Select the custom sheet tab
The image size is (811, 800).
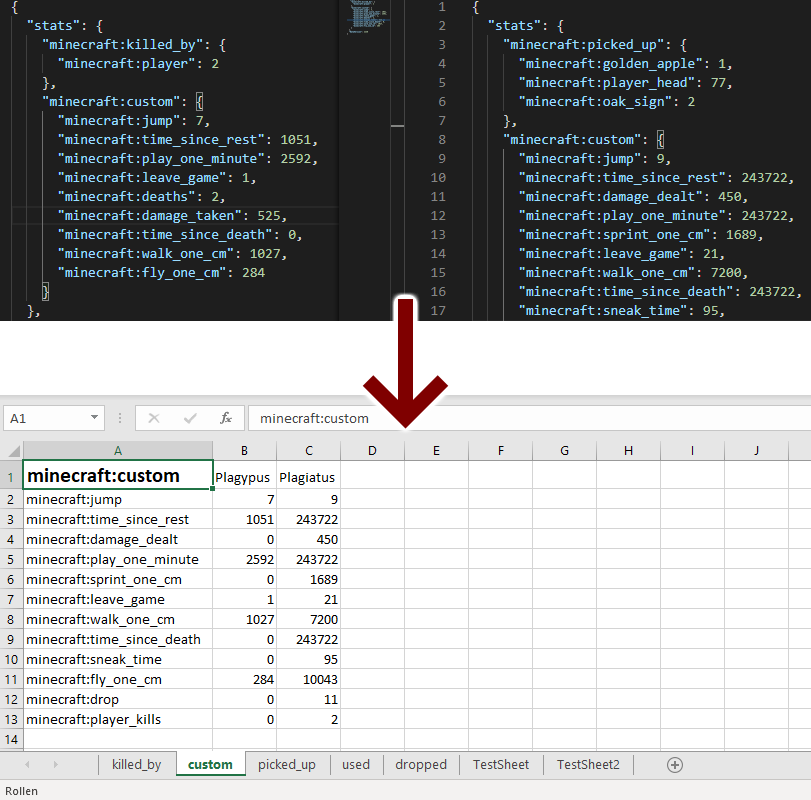tap(210, 764)
